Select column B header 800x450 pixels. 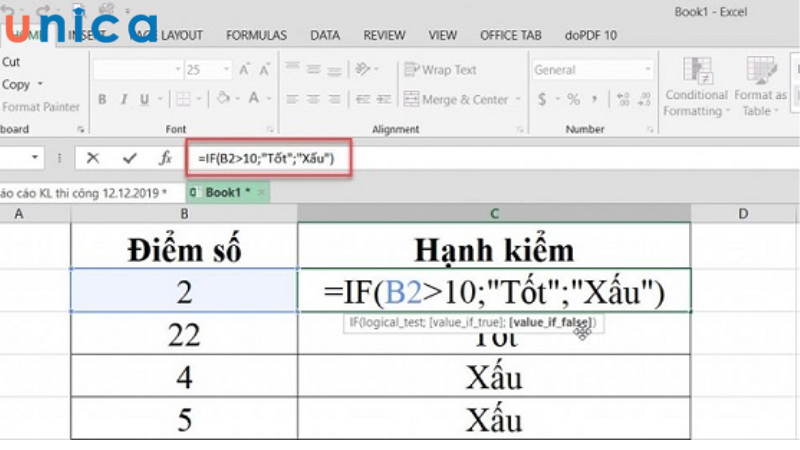point(184,214)
